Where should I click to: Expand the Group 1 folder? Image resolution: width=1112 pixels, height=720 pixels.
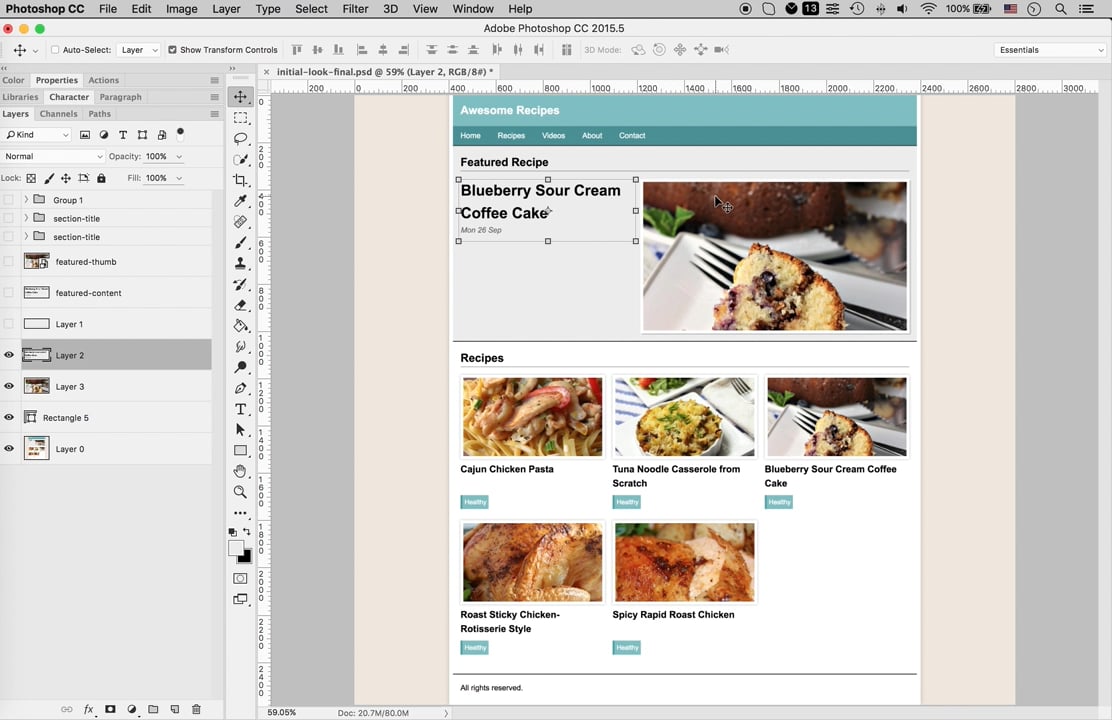click(26, 200)
